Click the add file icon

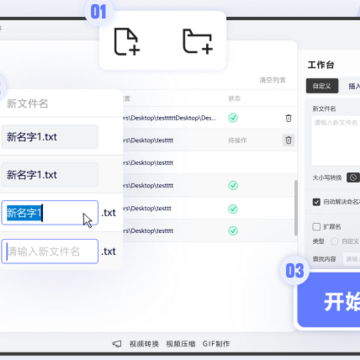click(x=127, y=41)
